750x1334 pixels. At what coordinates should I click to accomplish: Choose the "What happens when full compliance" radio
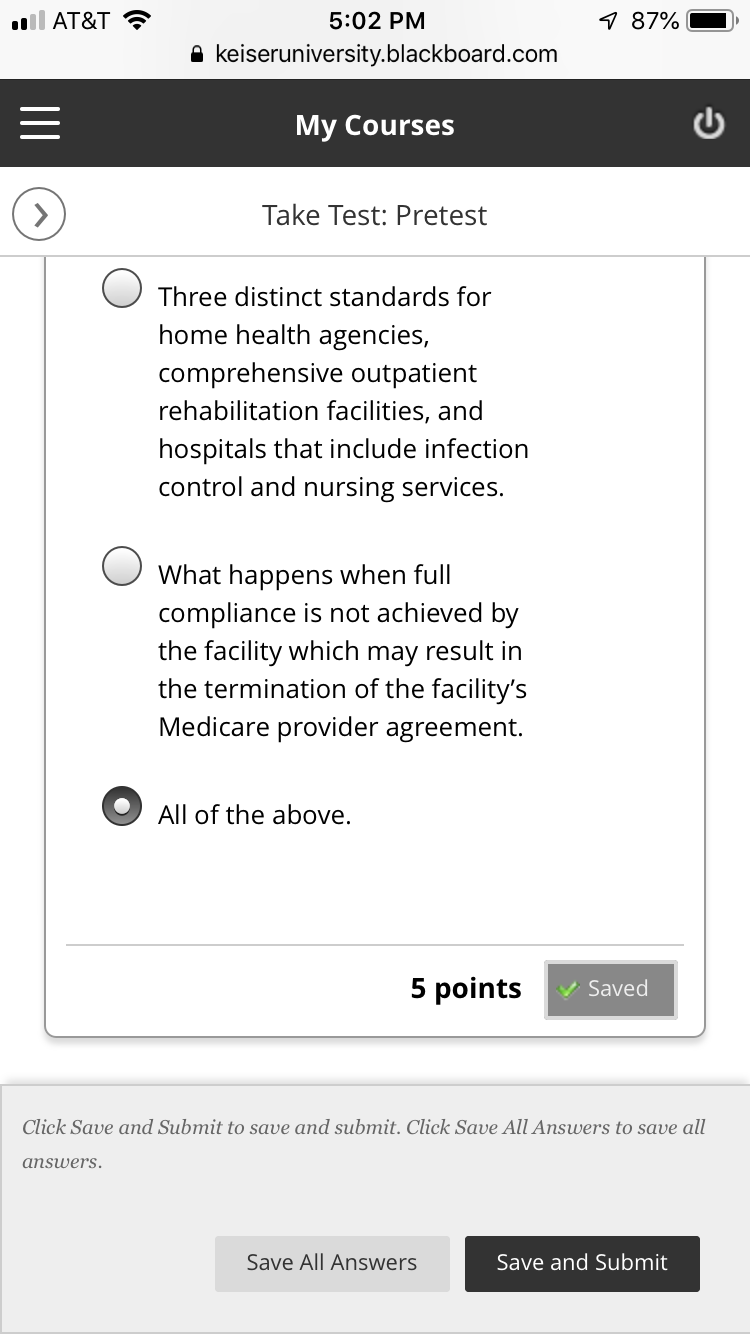click(x=122, y=566)
